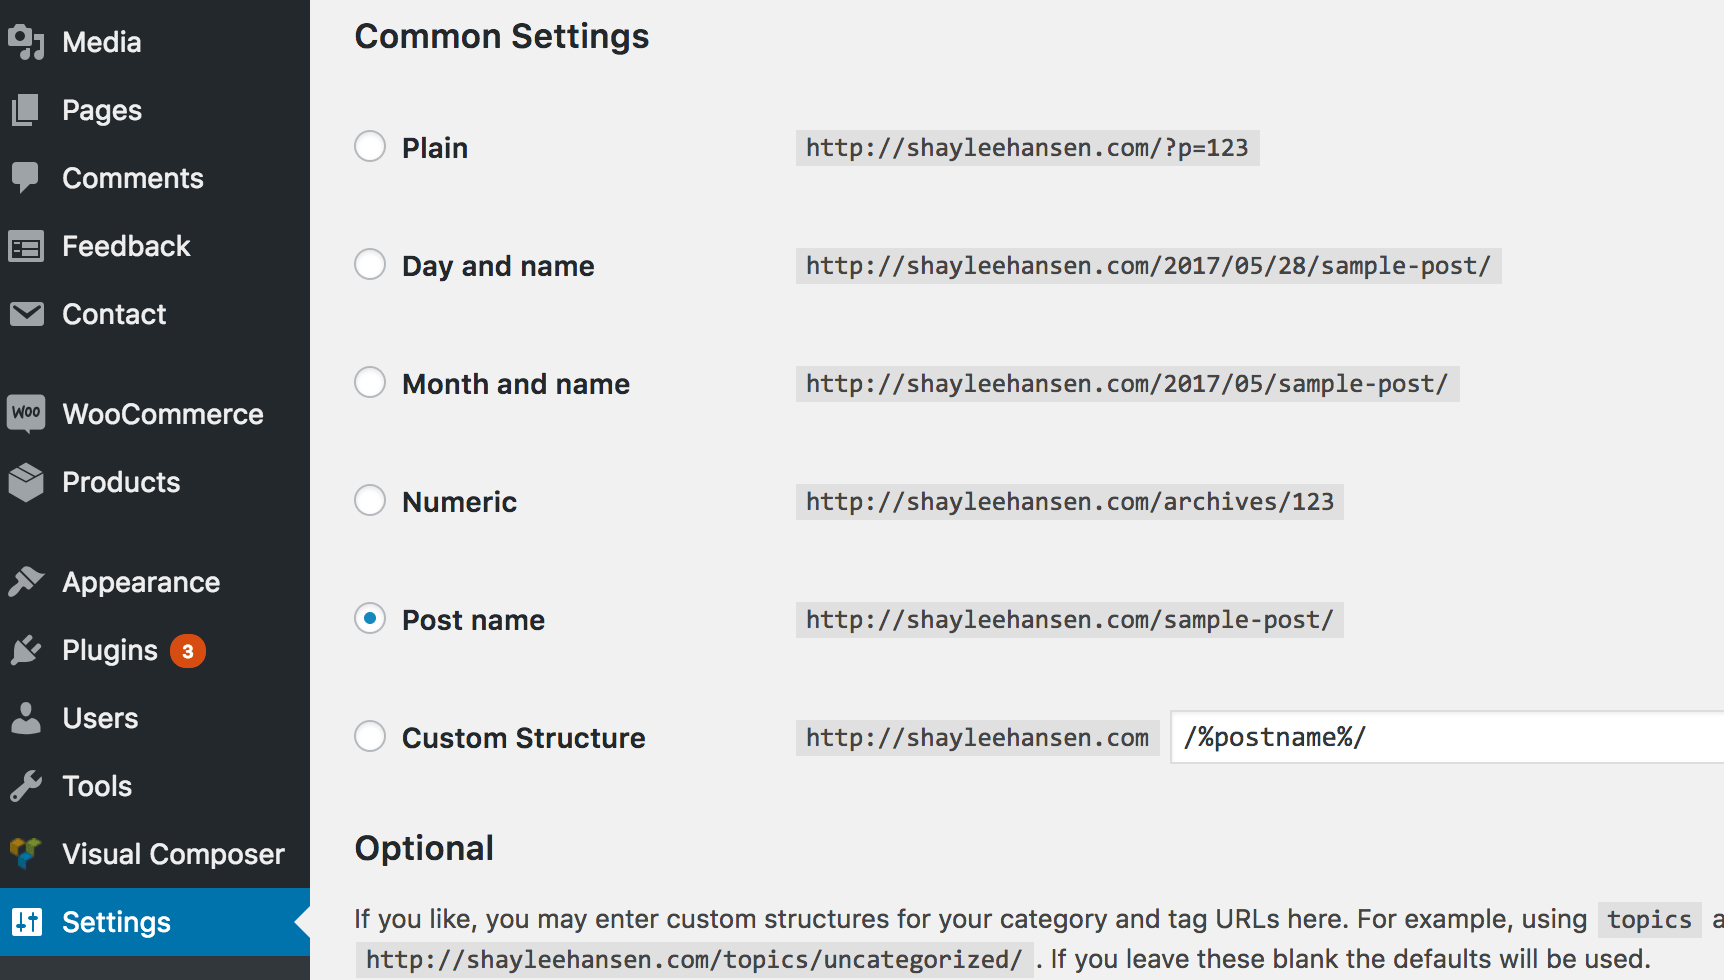Pick the Numeric permalink radio option
The image size is (1724, 980).
click(370, 501)
